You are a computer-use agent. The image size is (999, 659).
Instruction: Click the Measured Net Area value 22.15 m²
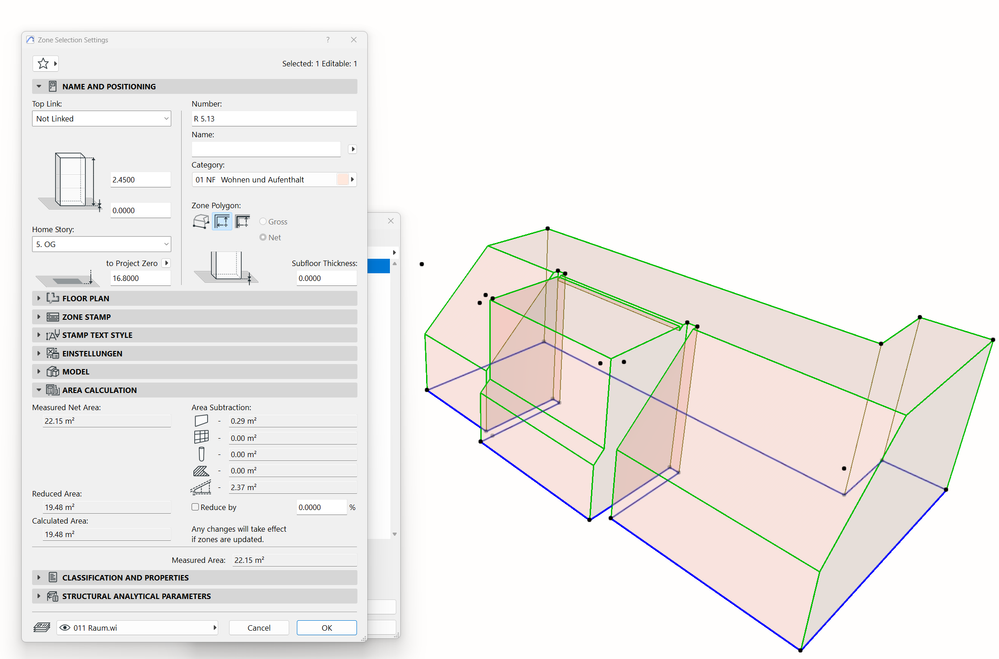106,421
